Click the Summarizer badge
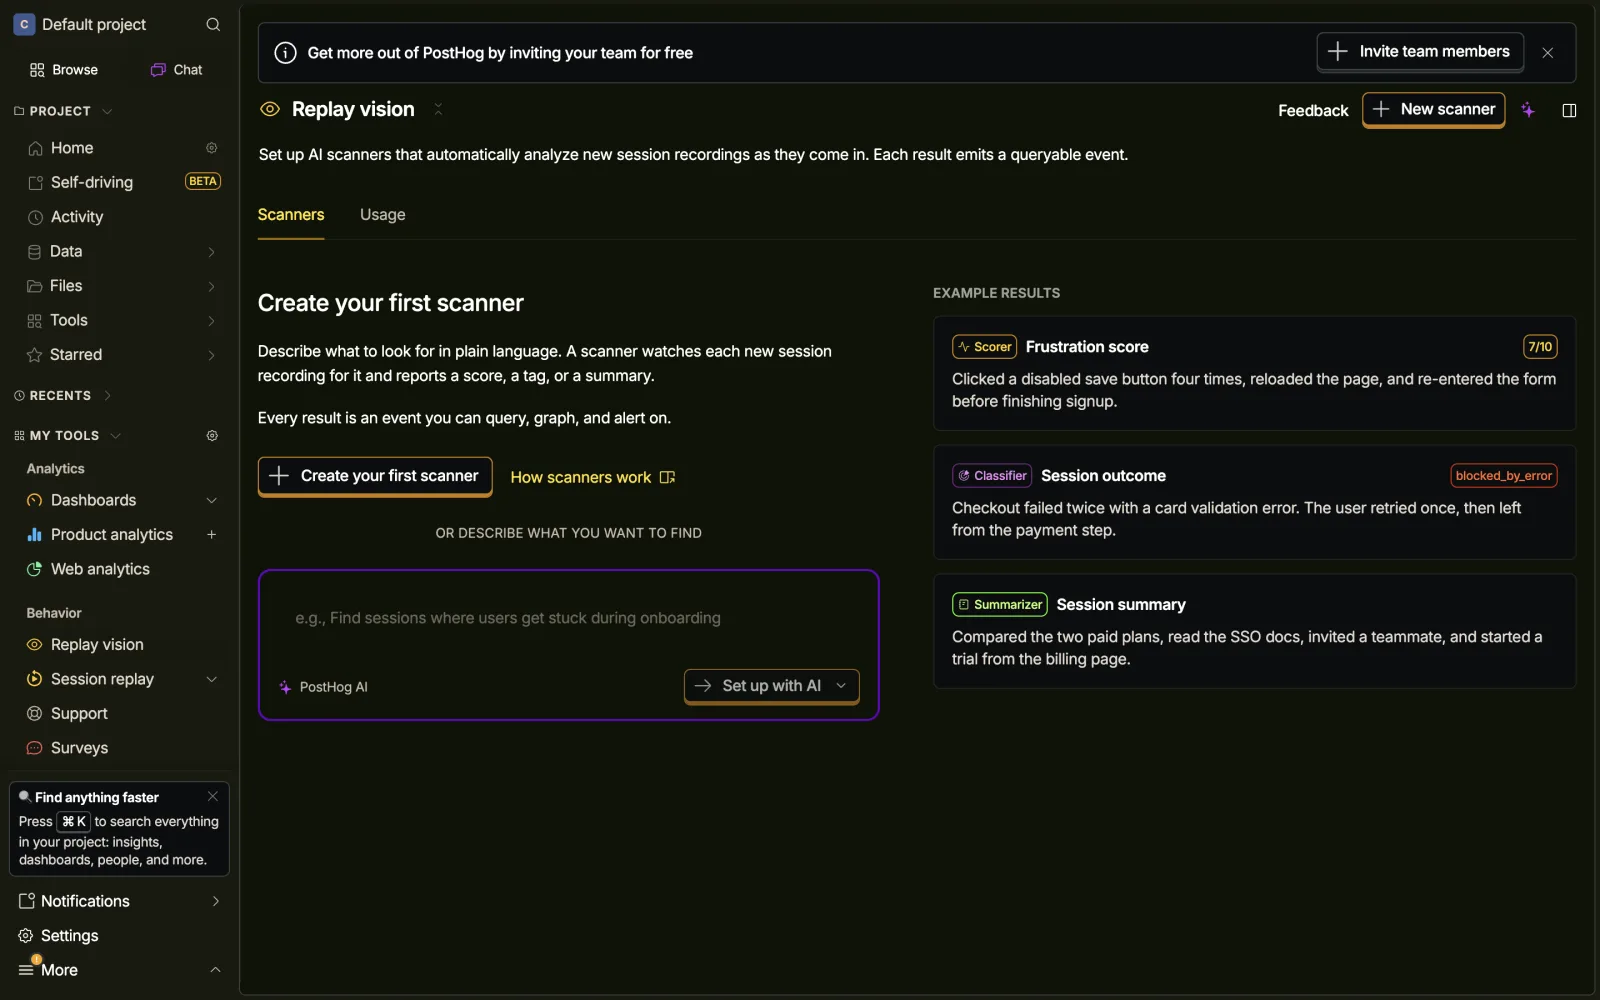Image resolution: width=1600 pixels, height=1000 pixels. [x=1000, y=605]
